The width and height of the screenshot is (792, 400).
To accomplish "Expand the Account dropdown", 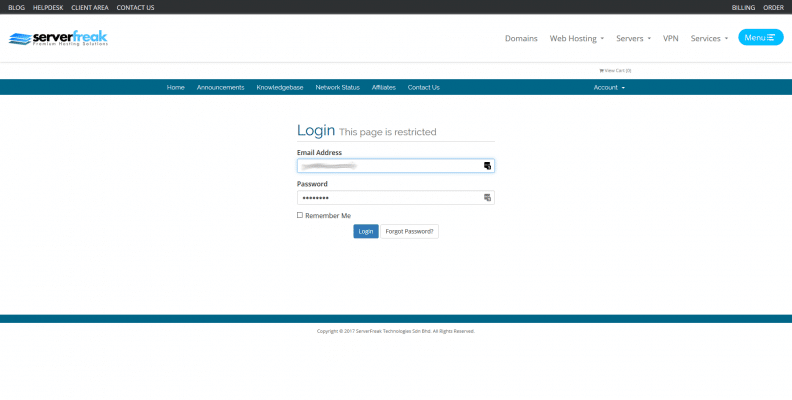I will [x=609, y=87].
